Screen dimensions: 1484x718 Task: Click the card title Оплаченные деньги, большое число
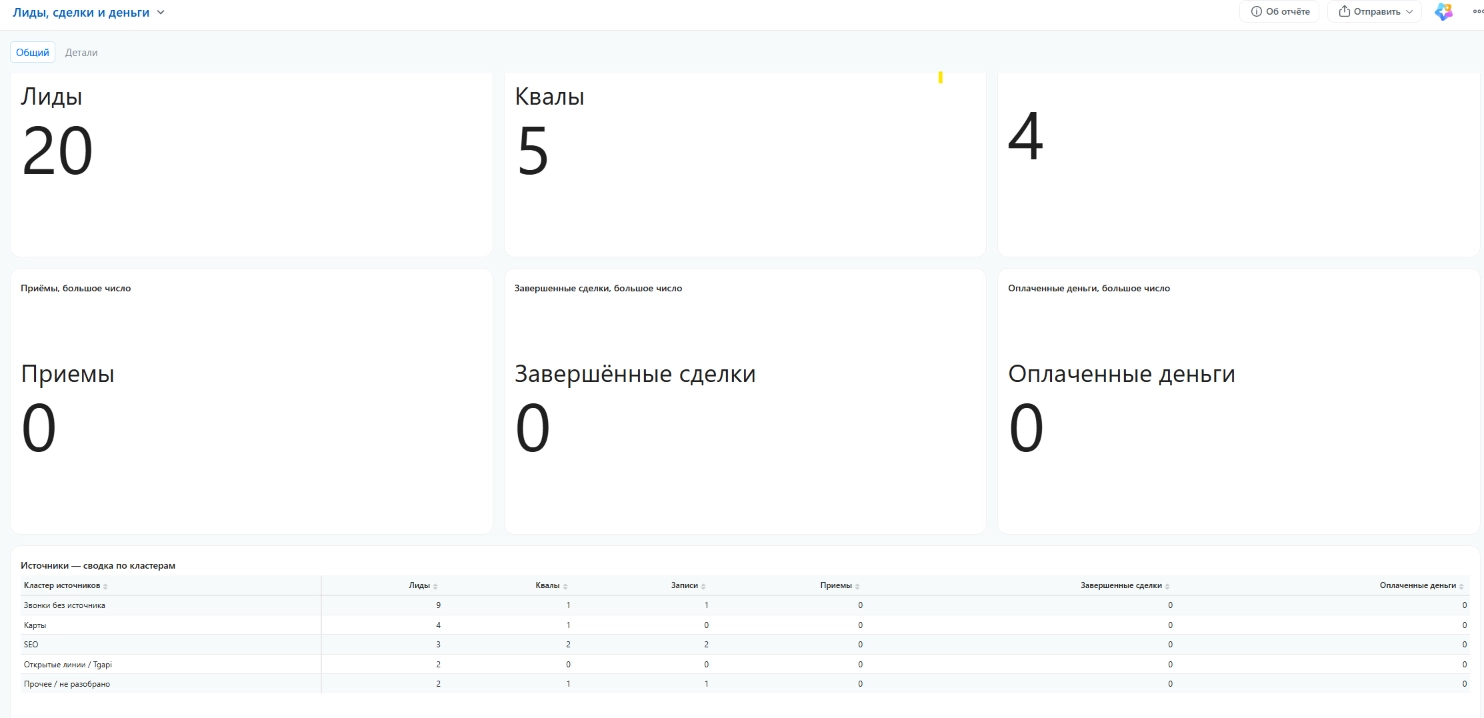coord(1089,288)
